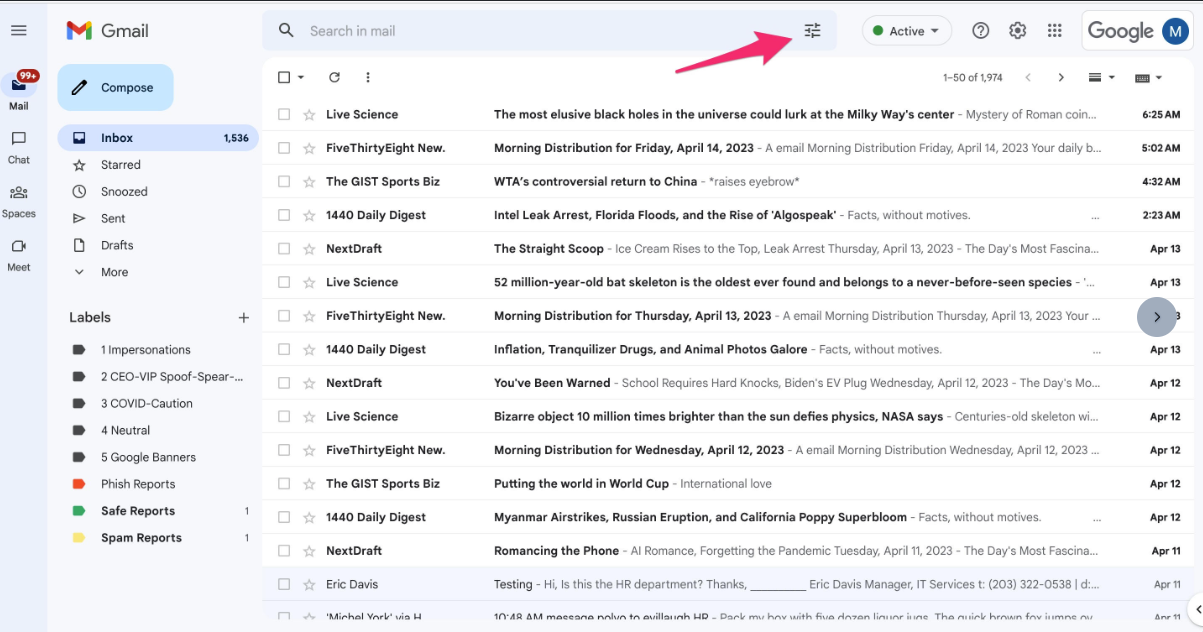Tick the checkbox for the Eric Davis Testing email
Image resolution: width=1203 pixels, height=632 pixels.
coord(284,584)
